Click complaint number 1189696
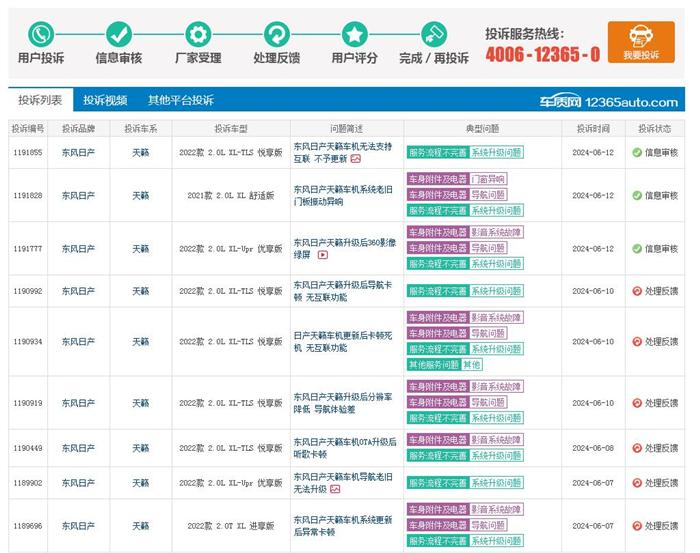700x553 pixels. [x=28, y=526]
